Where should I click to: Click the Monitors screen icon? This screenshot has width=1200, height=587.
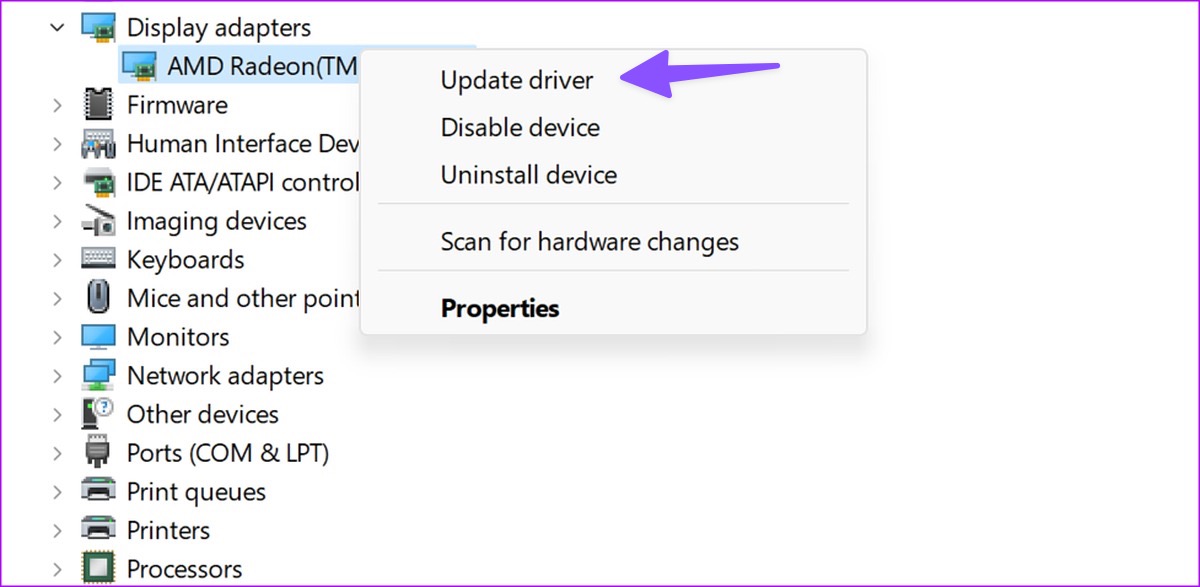pyautogui.click(x=98, y=336)
